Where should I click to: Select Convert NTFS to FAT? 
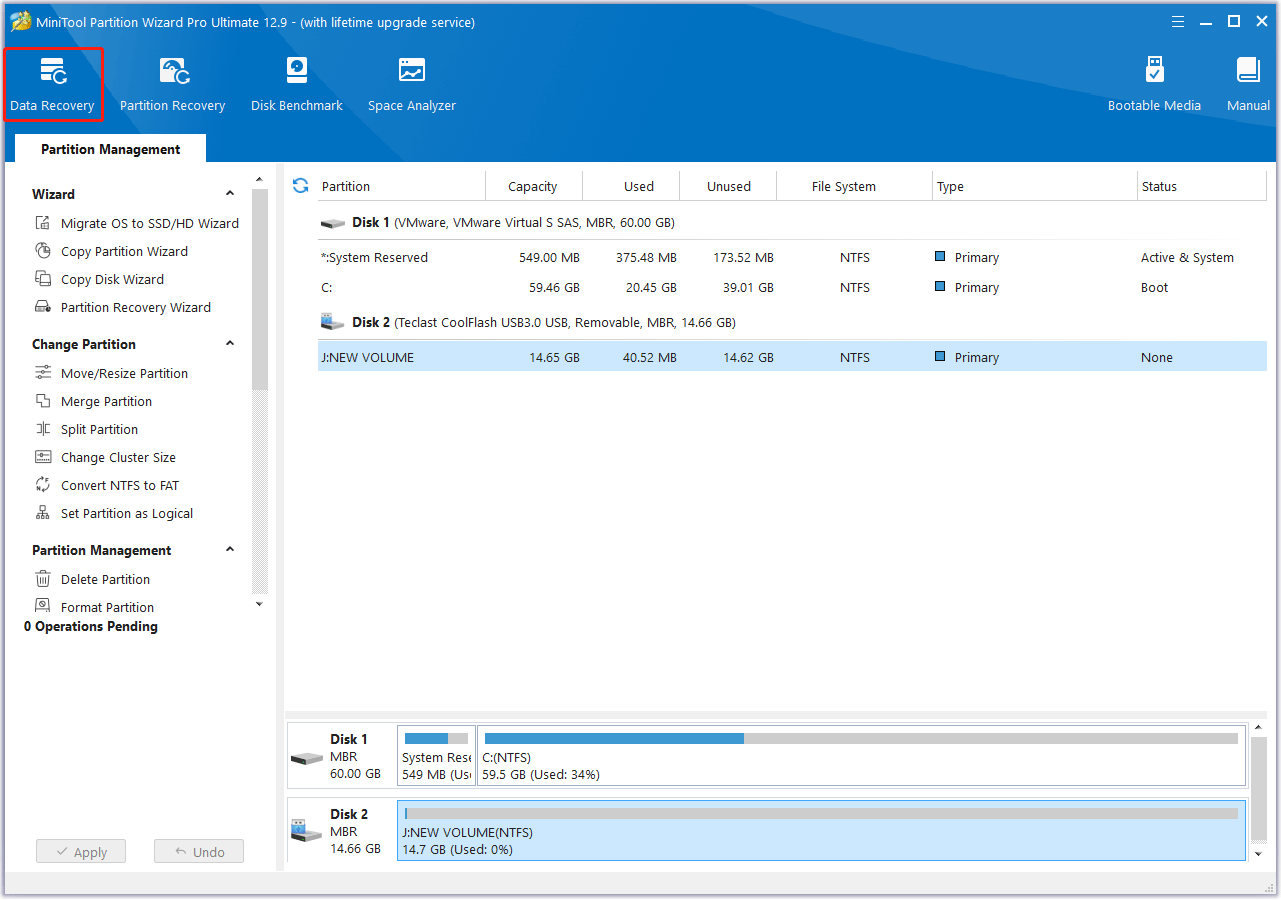[107, 485]
